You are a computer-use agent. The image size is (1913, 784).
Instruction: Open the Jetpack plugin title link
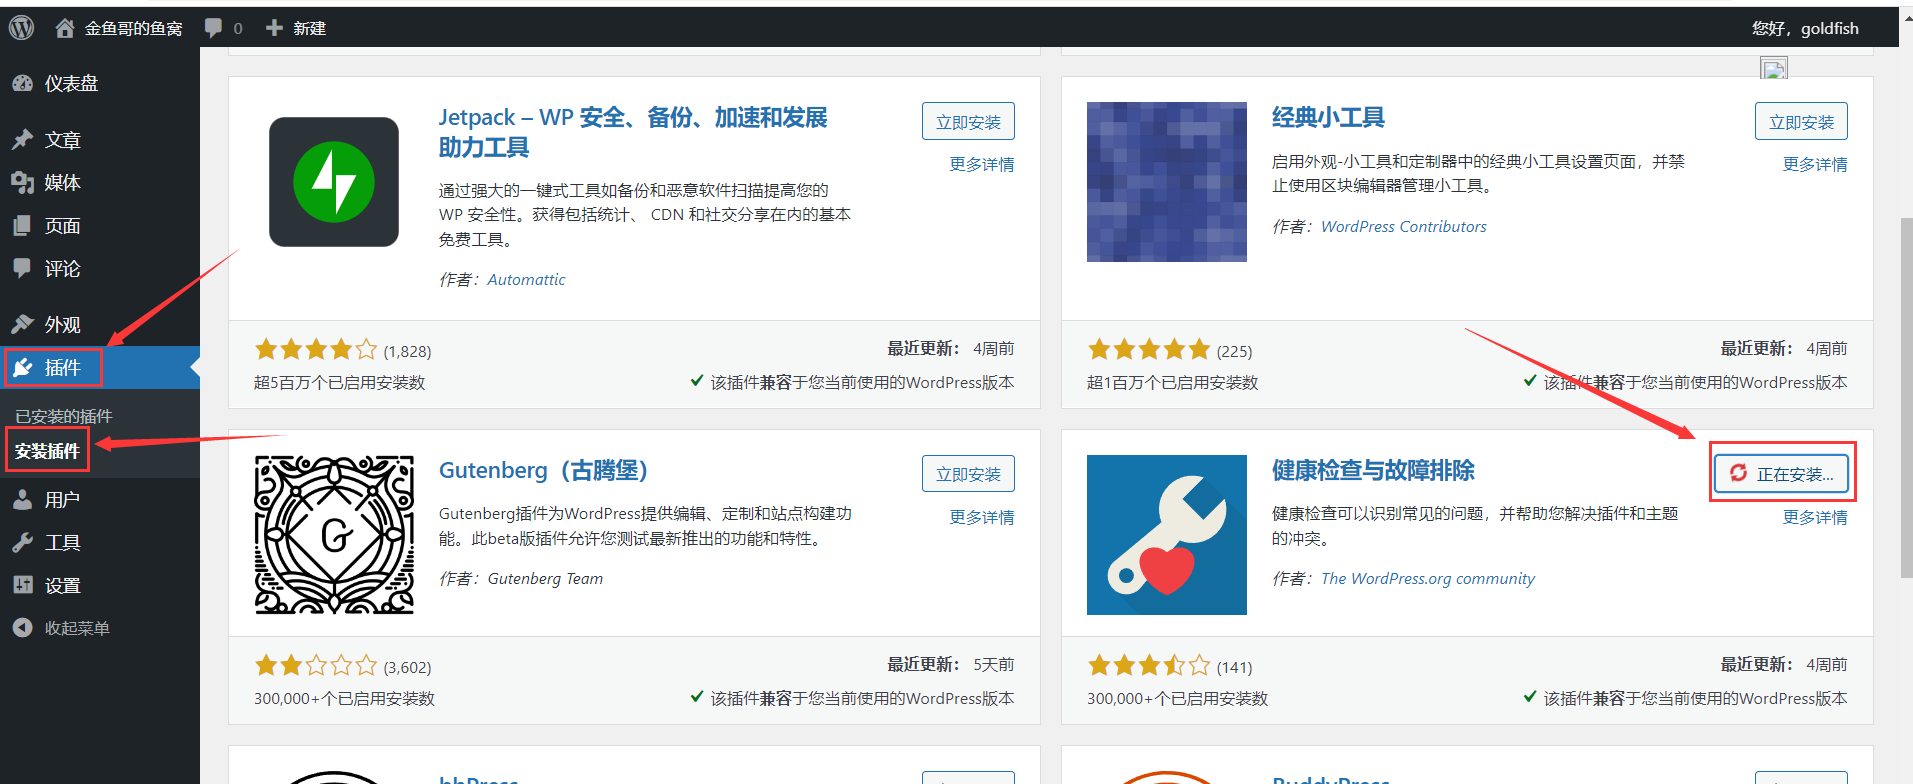(633, 132)
